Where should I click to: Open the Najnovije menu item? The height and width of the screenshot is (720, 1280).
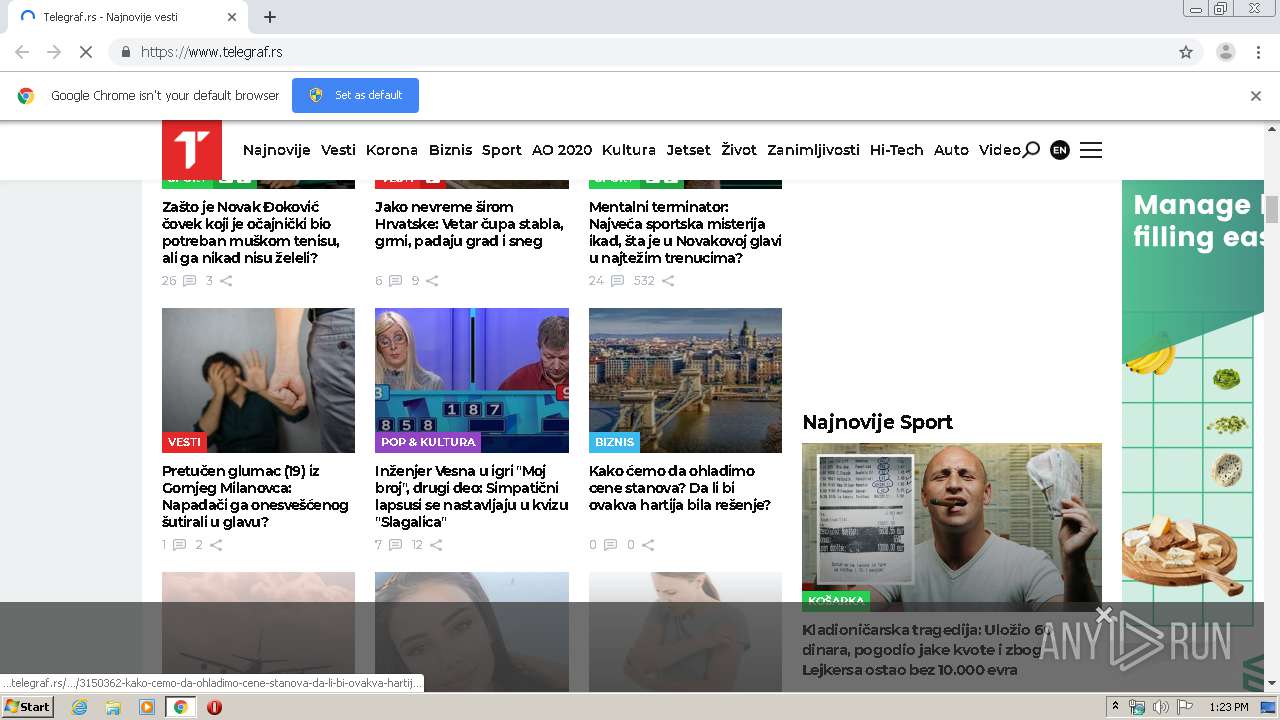tap(277, 150)
